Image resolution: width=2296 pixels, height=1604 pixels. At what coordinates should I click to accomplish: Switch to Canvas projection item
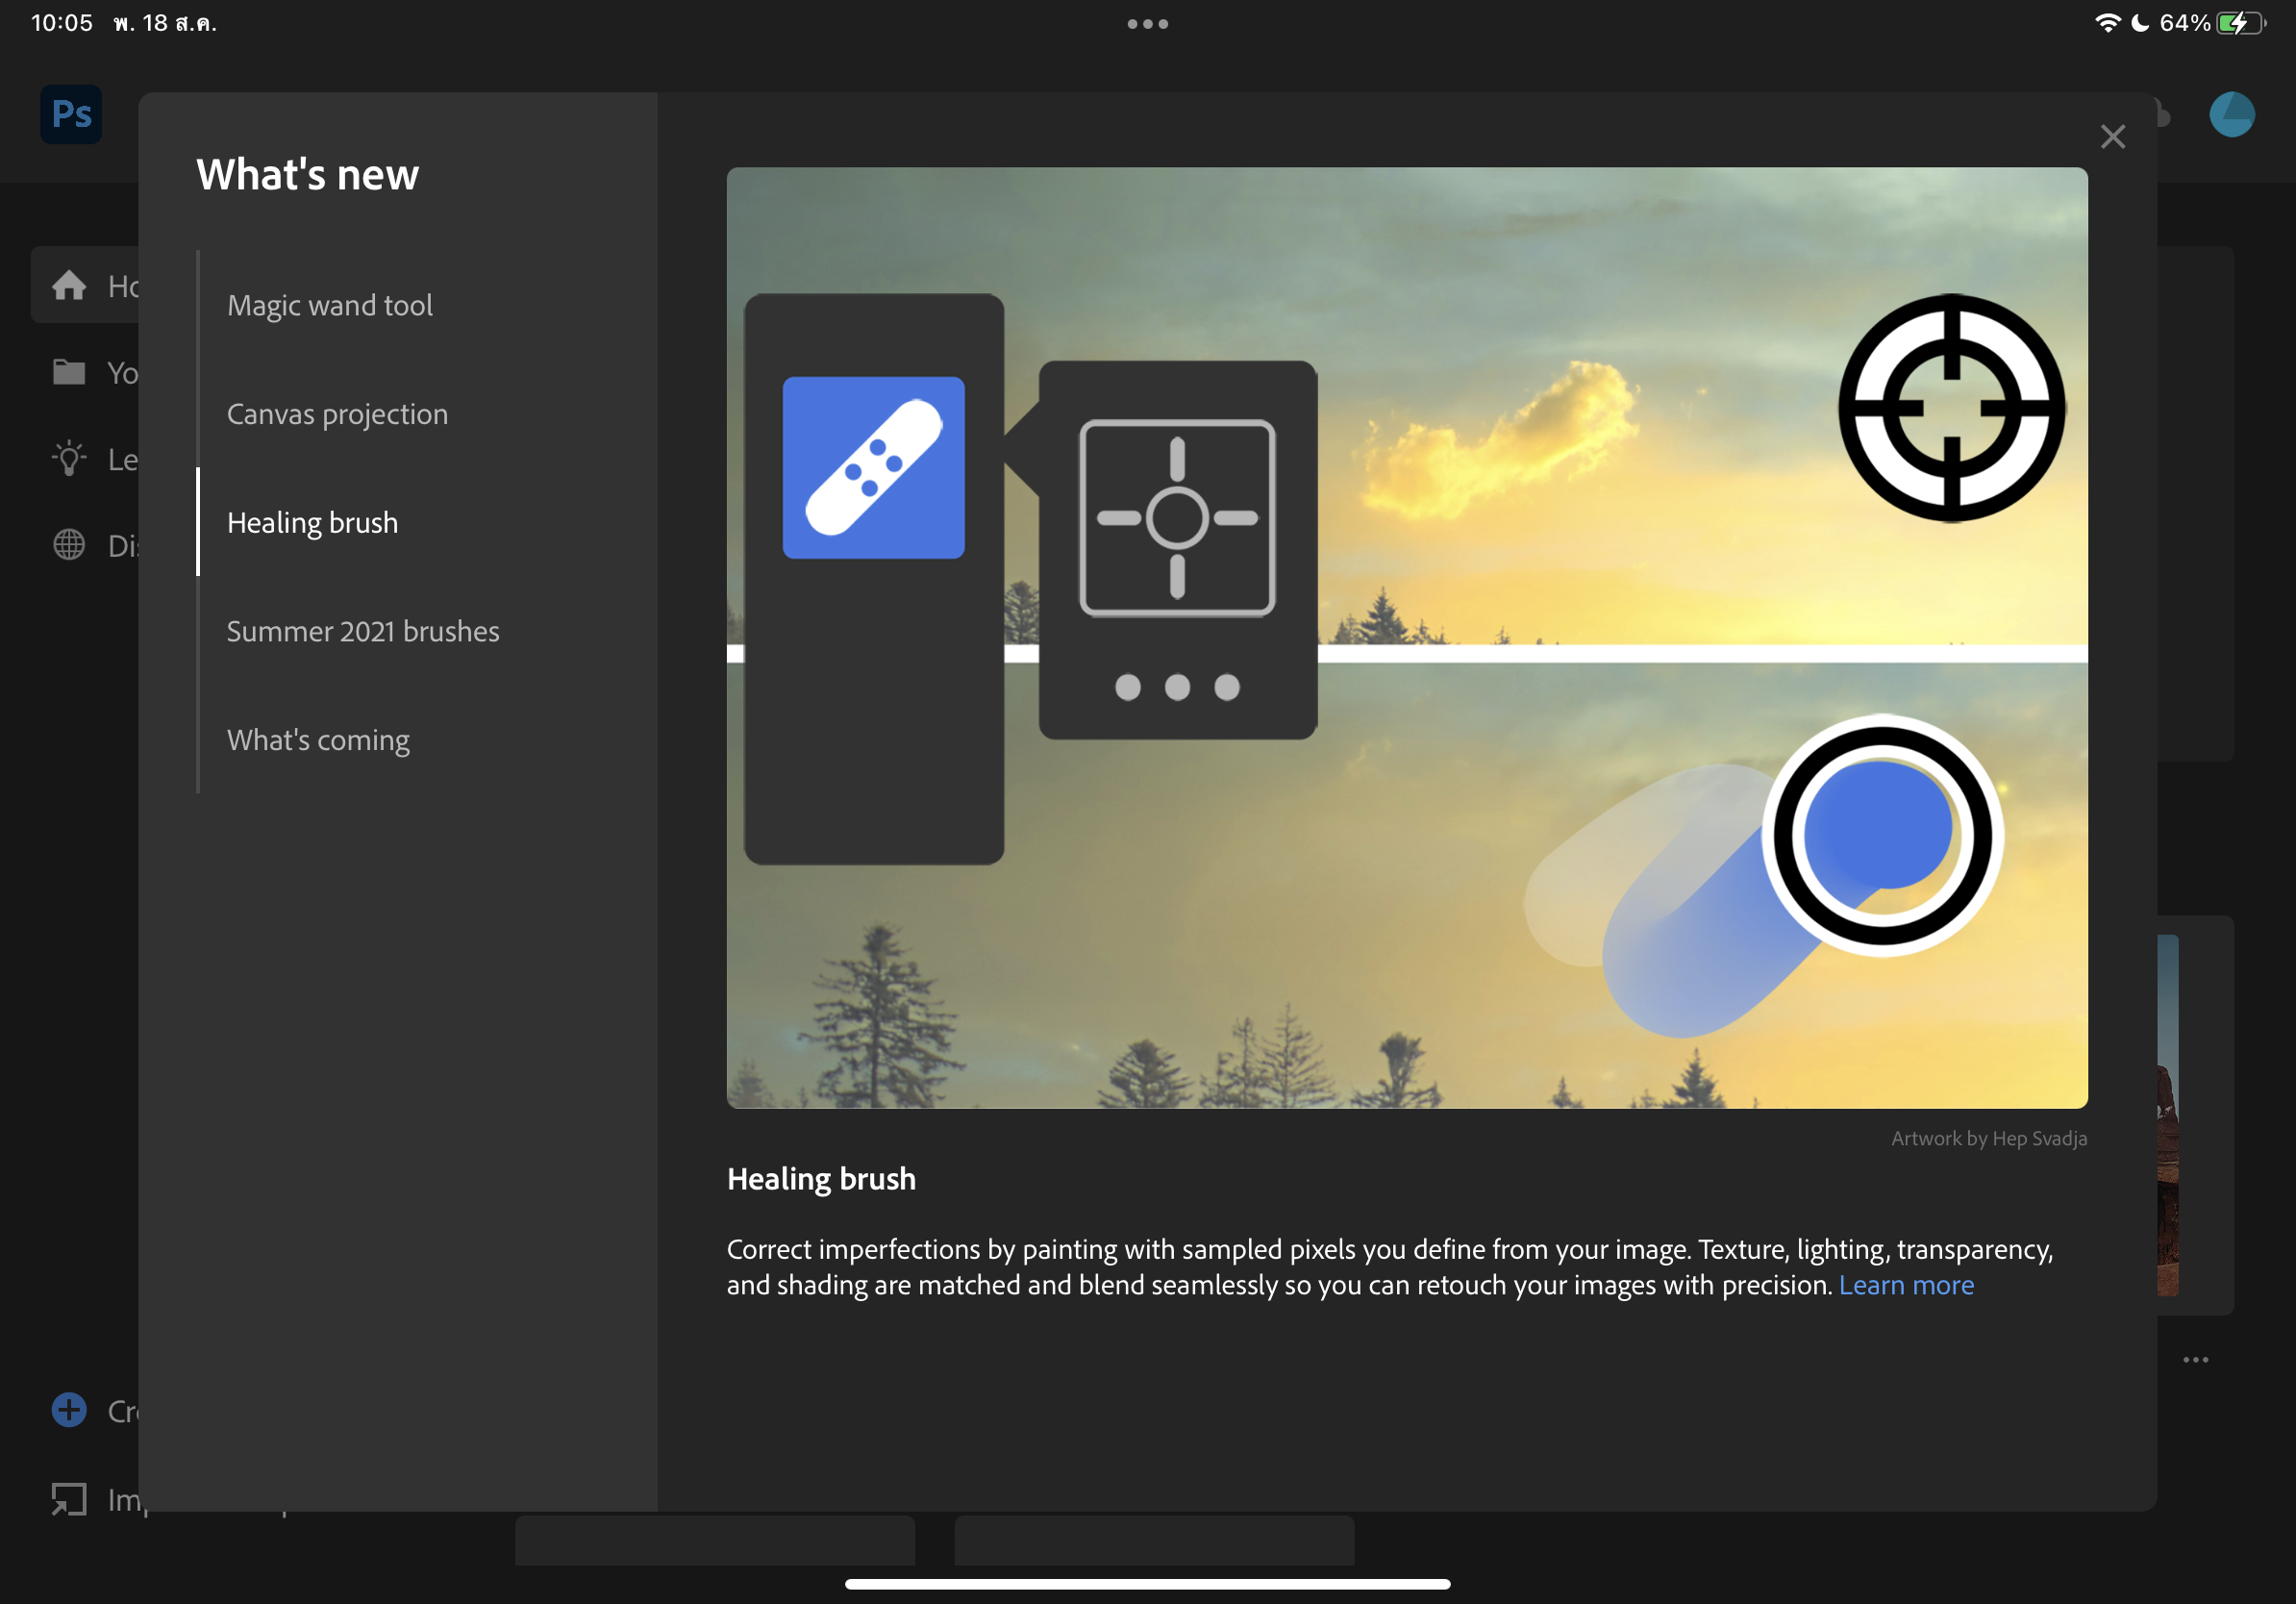point(337,414)
